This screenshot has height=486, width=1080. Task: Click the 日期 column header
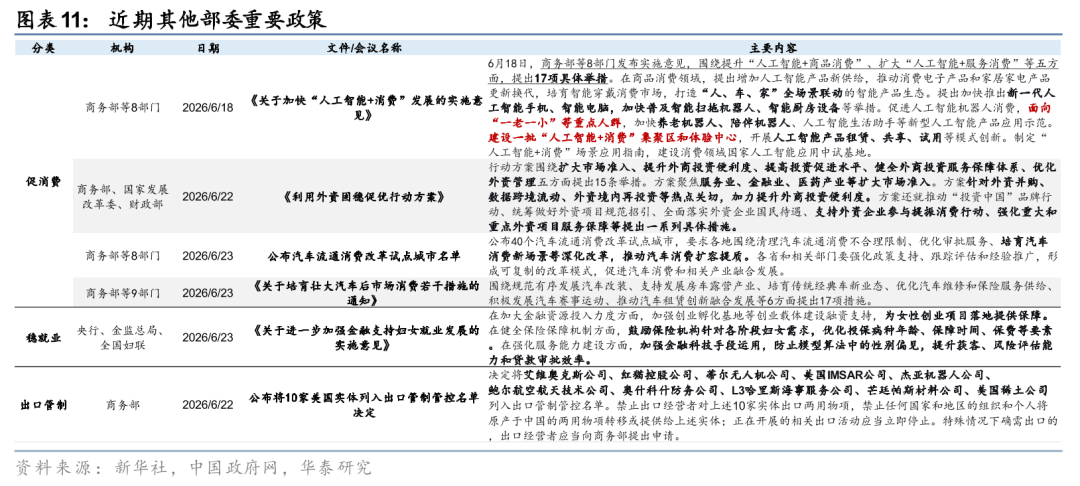[x=207, y=48]
